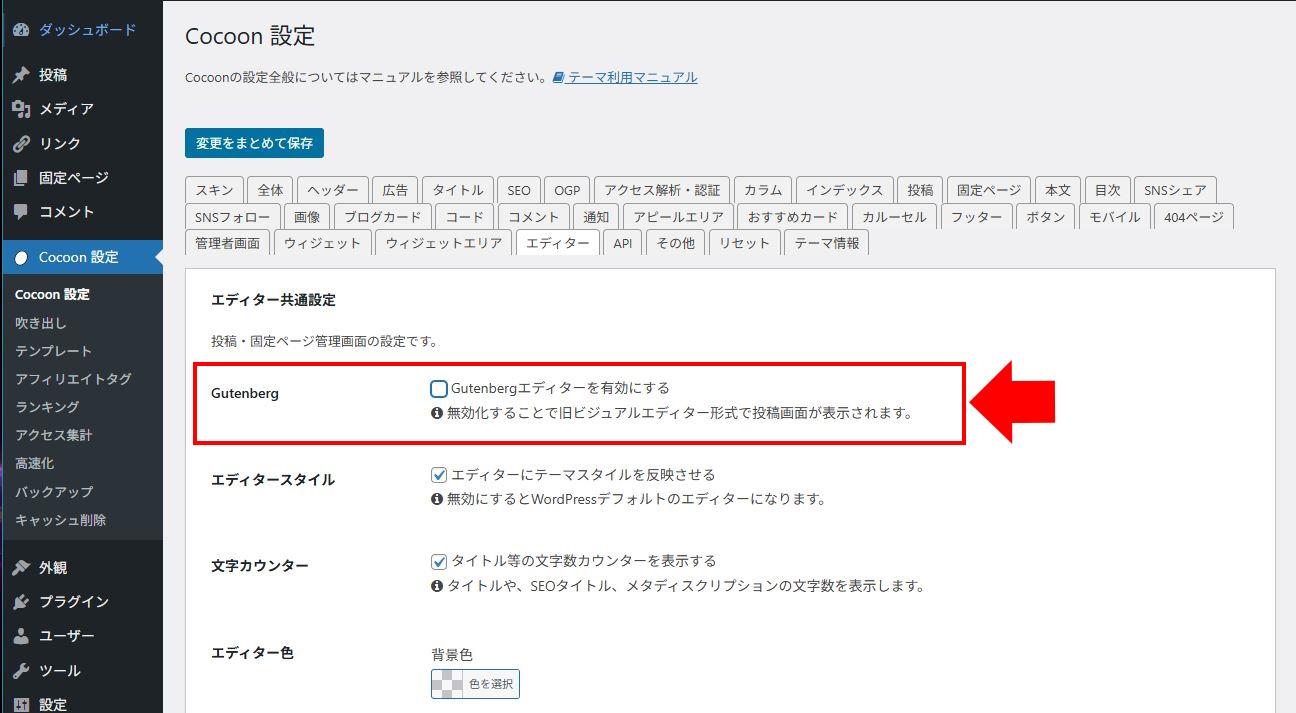The image size is (1296, 713).
Task: Switch to the その他 tab
Action: click(x=675, y=243)
